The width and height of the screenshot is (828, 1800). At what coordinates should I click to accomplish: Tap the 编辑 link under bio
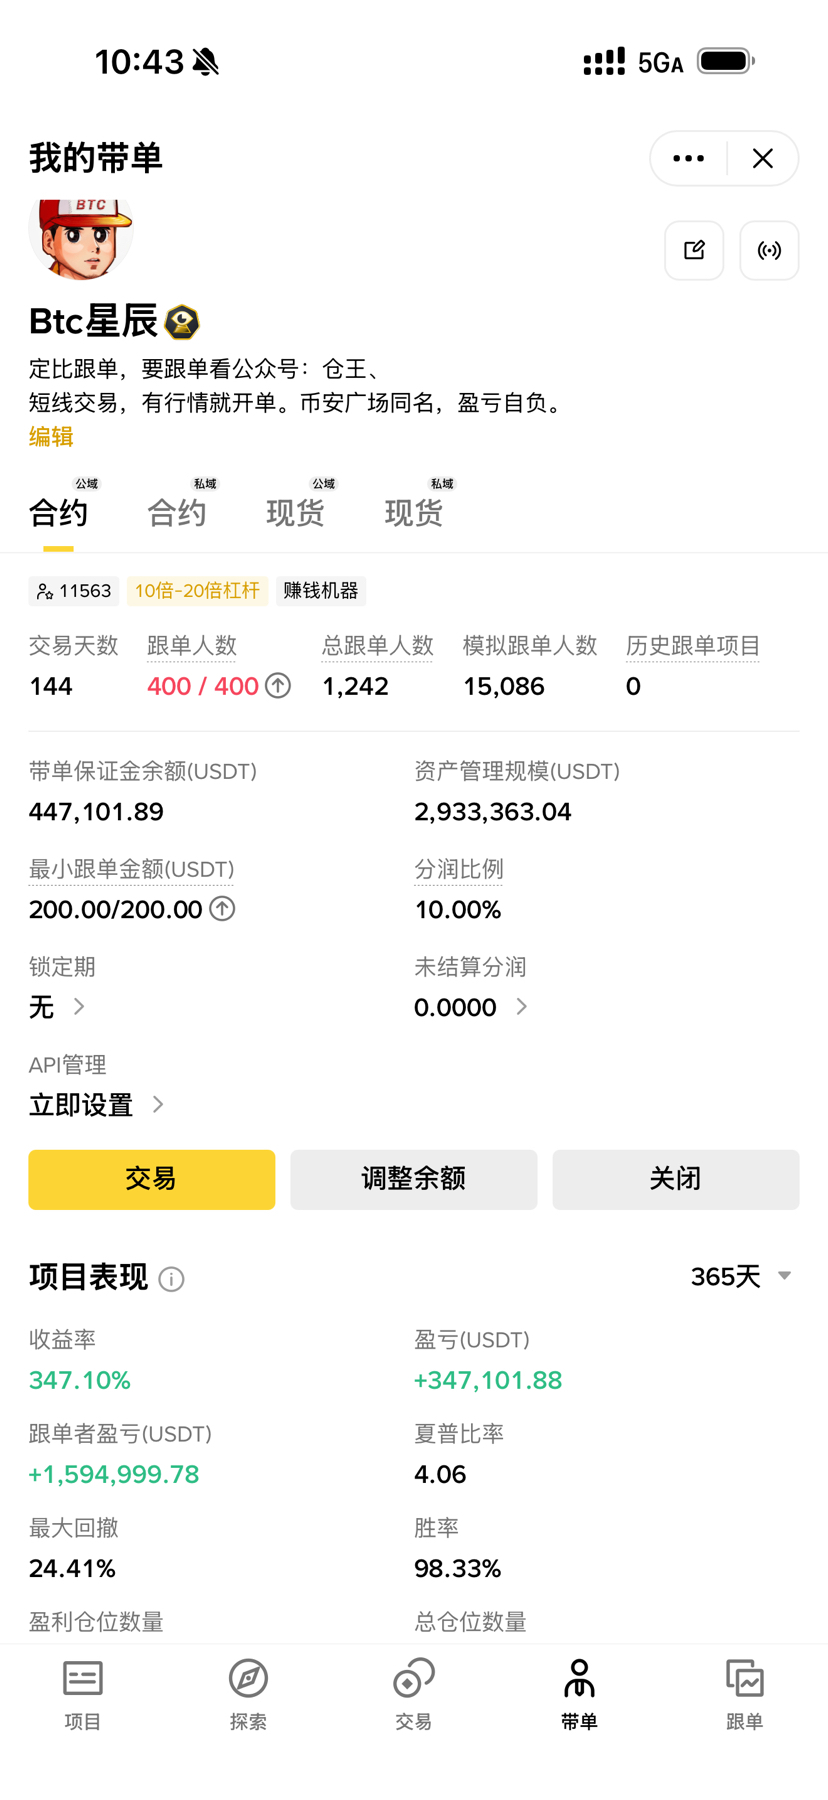pos(51,437)
